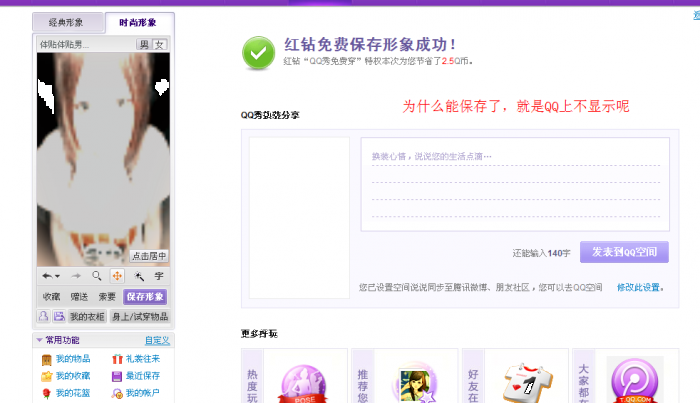Viewport: 700px width, 403px height.
Task: Click the pink POSE badge icon
Action: point(303,384)
